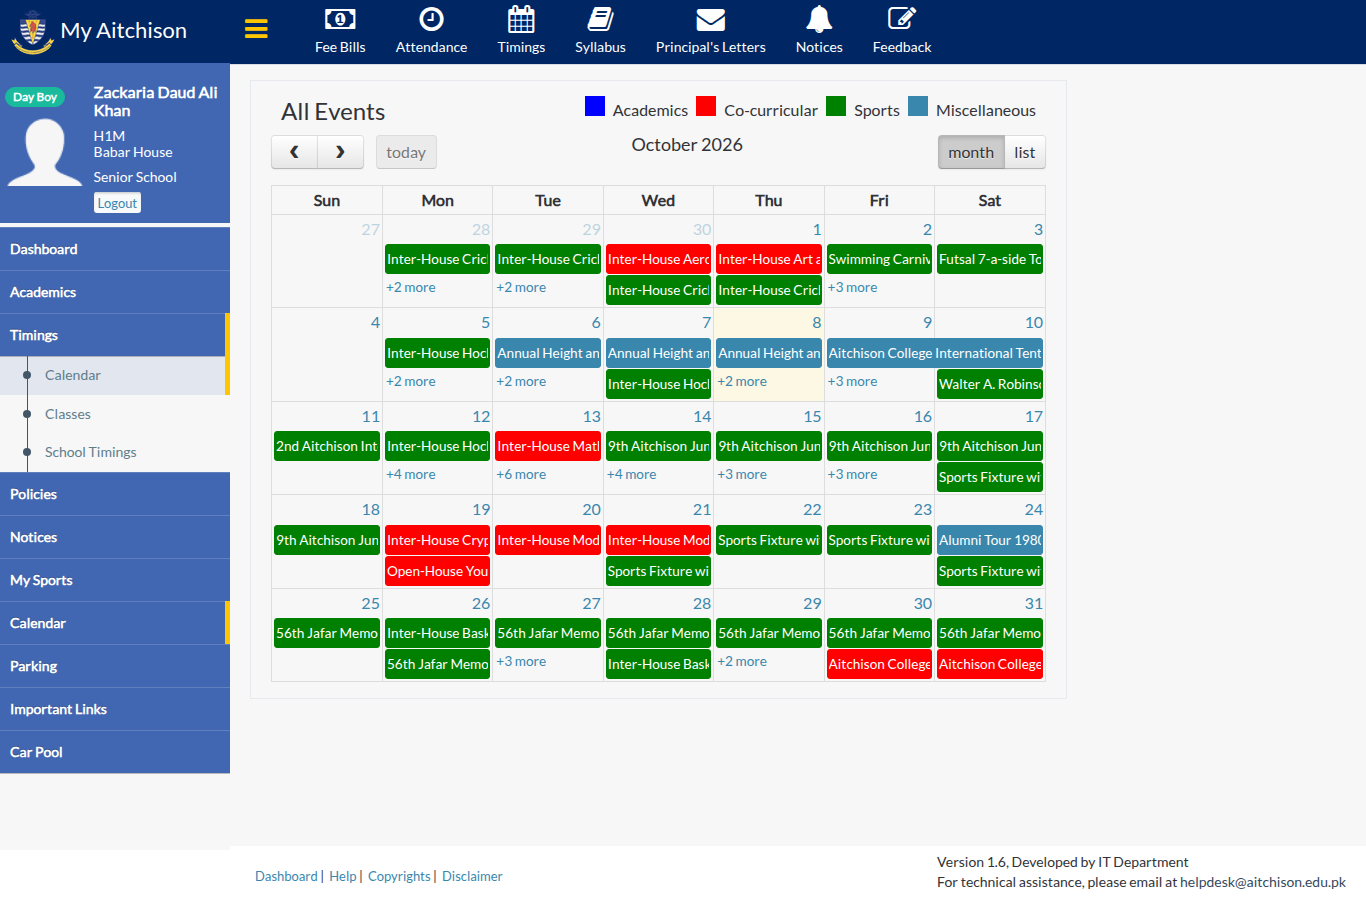Go to previous month arrow
Image resolution: width=1366 pixels, height=900 pixels.
294,152
